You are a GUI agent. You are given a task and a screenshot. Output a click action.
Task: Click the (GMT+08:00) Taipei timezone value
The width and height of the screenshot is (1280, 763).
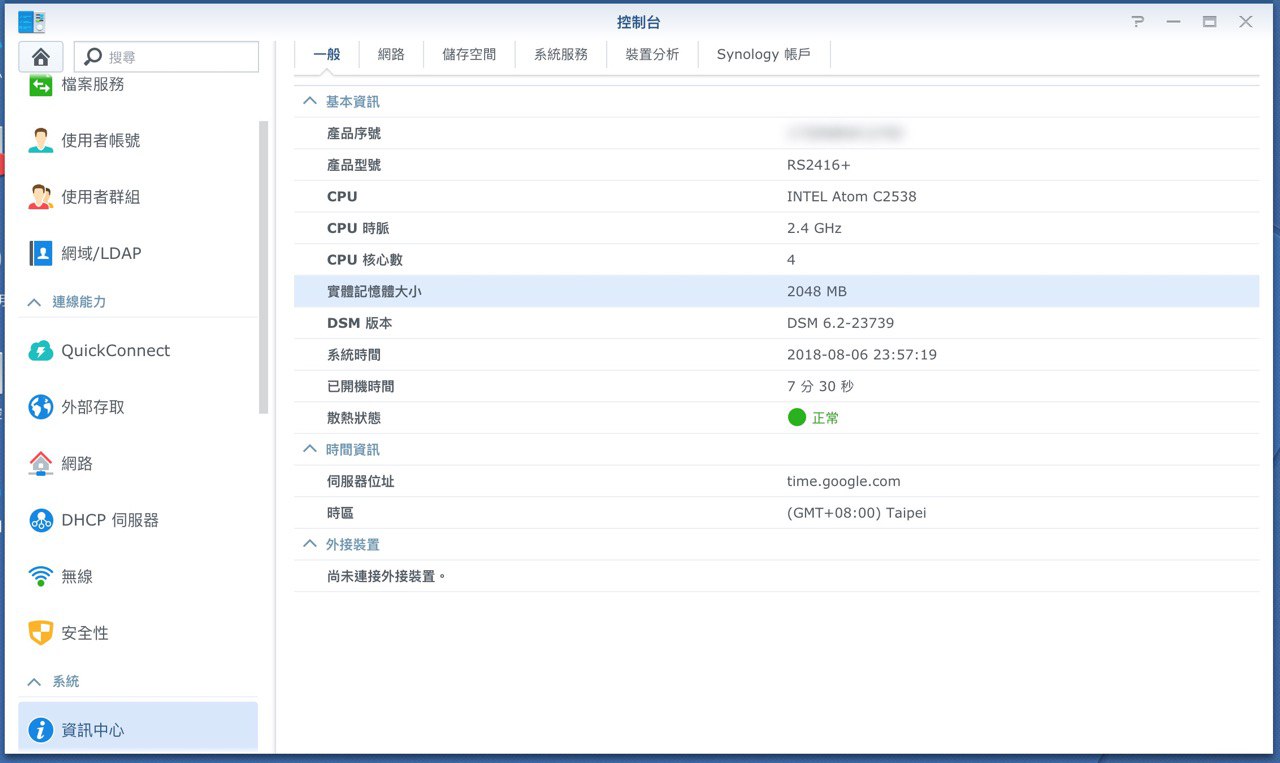[x=857, y=513]
